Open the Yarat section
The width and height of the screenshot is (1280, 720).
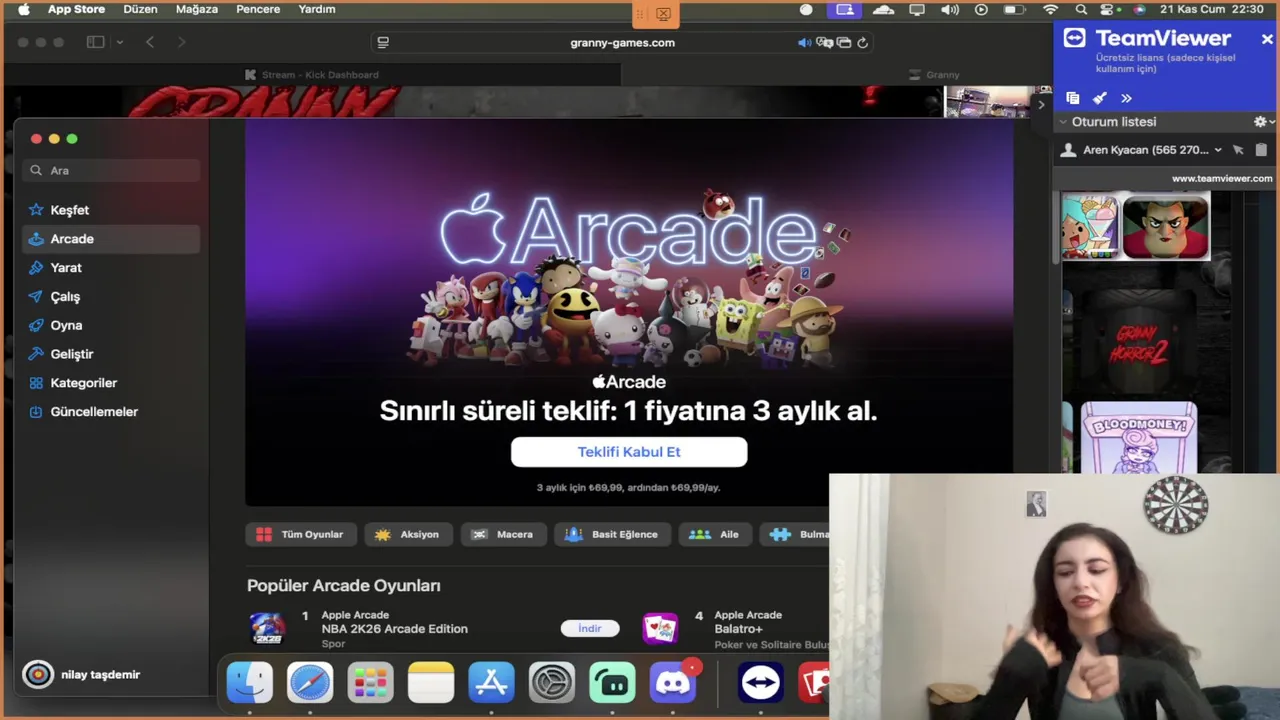pos(111,268)
